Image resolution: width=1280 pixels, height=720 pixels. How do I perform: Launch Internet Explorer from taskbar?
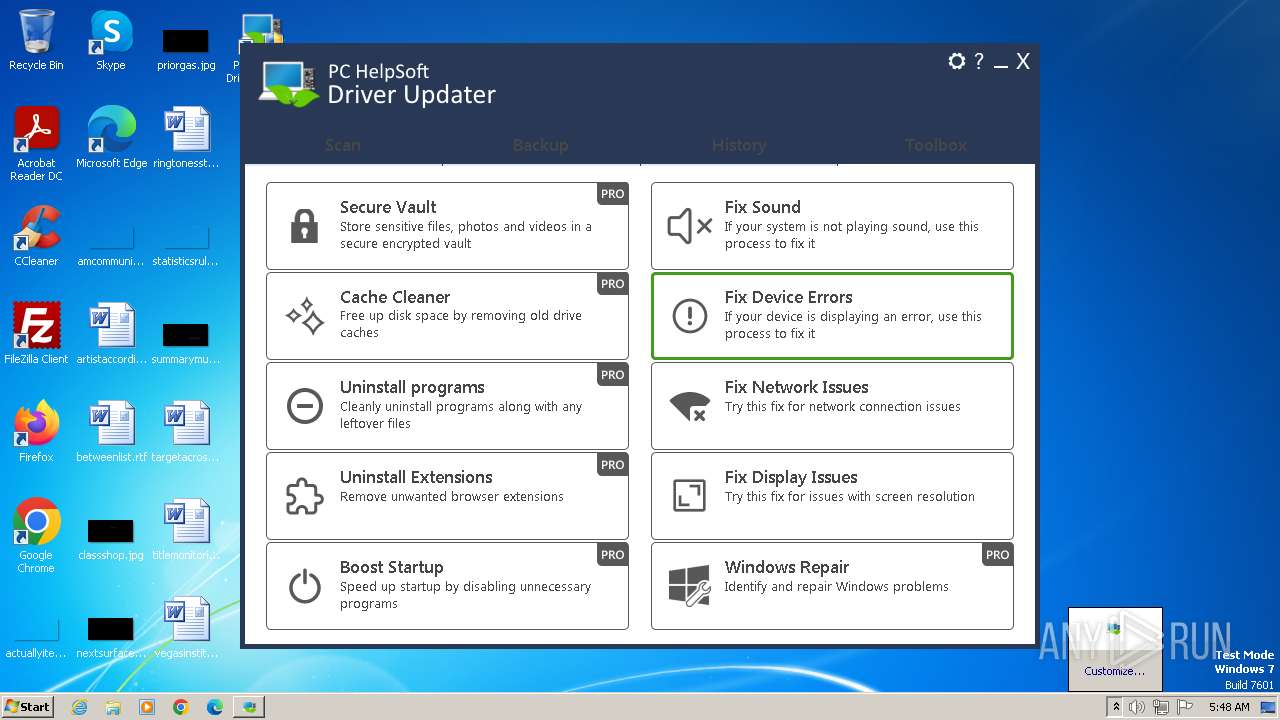tap(79, 707)
